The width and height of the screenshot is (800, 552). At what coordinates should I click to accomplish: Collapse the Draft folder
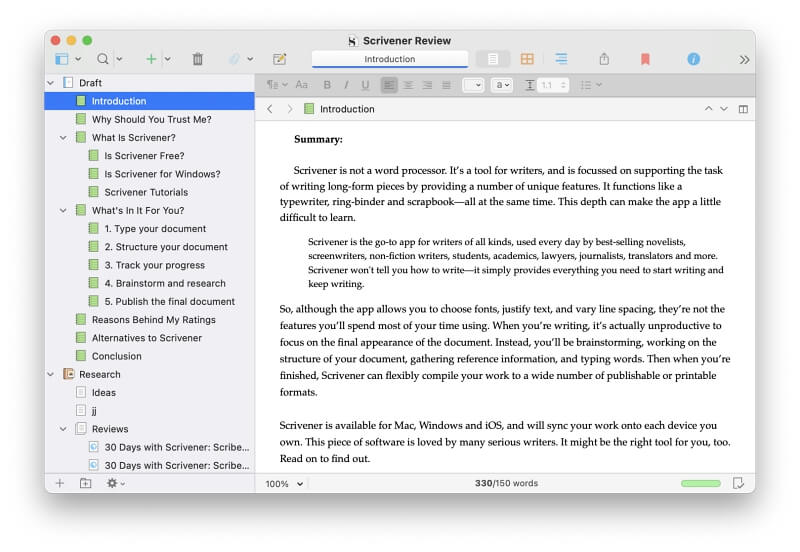click(x=51, y=83)
